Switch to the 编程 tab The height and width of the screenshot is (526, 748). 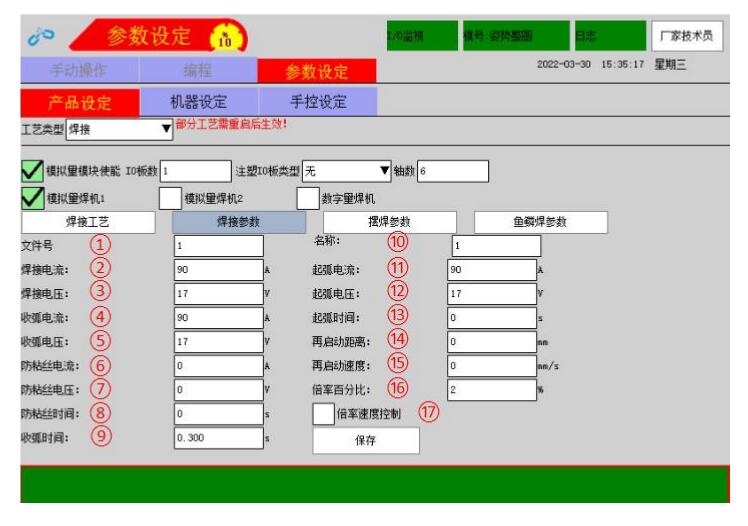tap(198, 71)
